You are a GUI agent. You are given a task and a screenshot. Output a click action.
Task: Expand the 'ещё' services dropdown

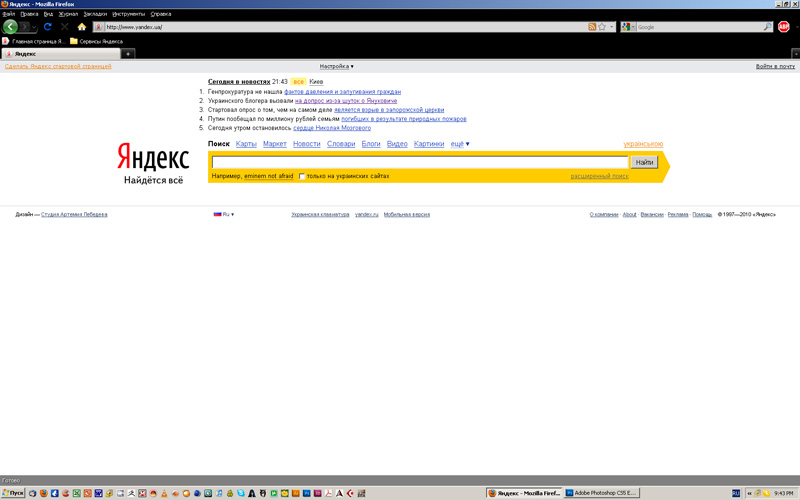(x=460, y=144)
